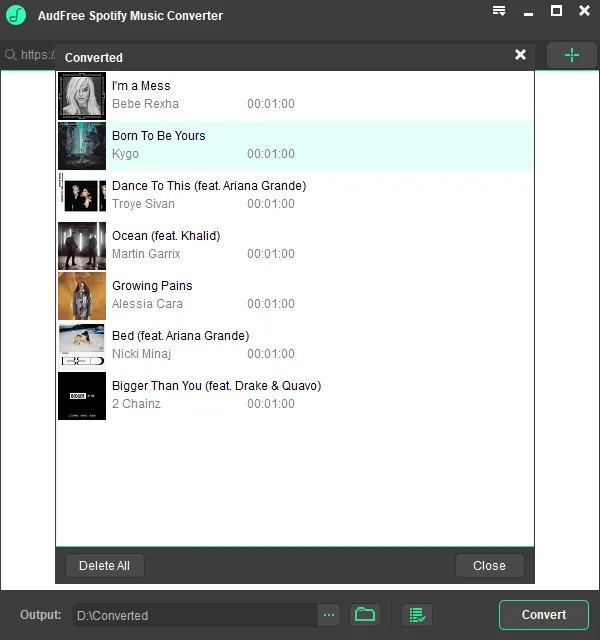Browse output path with three-dots button
The width and height of the screenshot is (600, 640).
click(330, 614)
